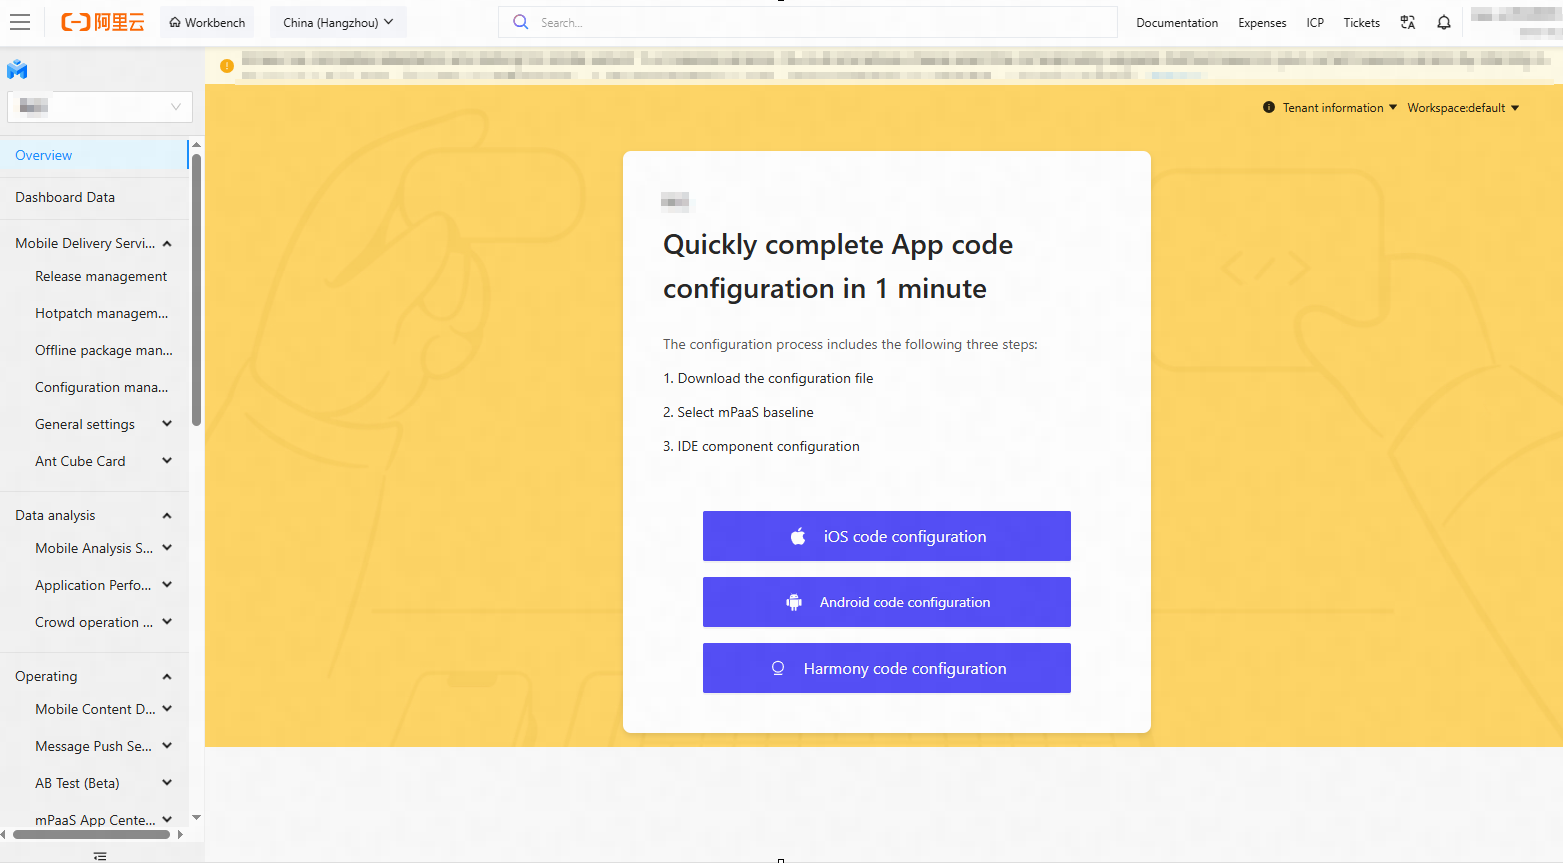Click the orange warning notice icon
1563x863 pixels.
227,66
